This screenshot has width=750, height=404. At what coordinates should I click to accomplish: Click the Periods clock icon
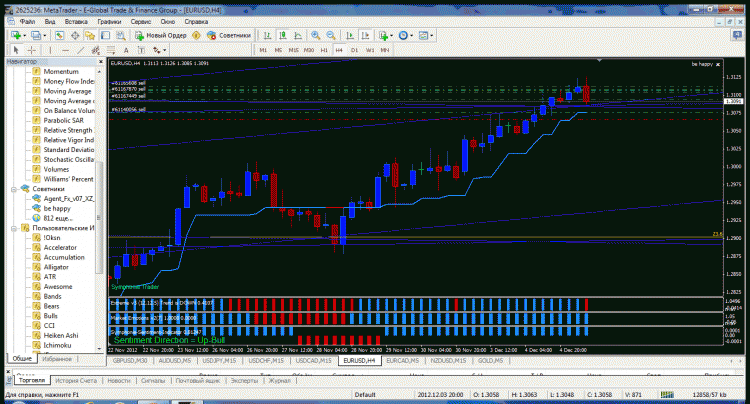click(403, 35)
